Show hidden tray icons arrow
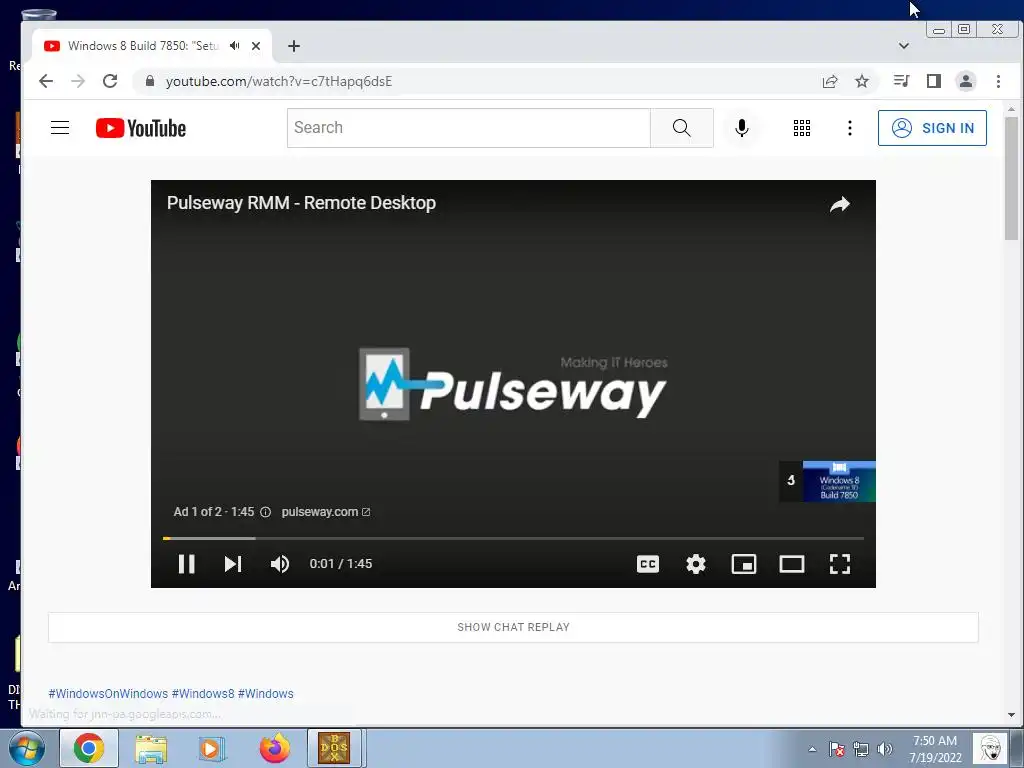Viewport: 1024px width, 768px height. tap(812, 749)
